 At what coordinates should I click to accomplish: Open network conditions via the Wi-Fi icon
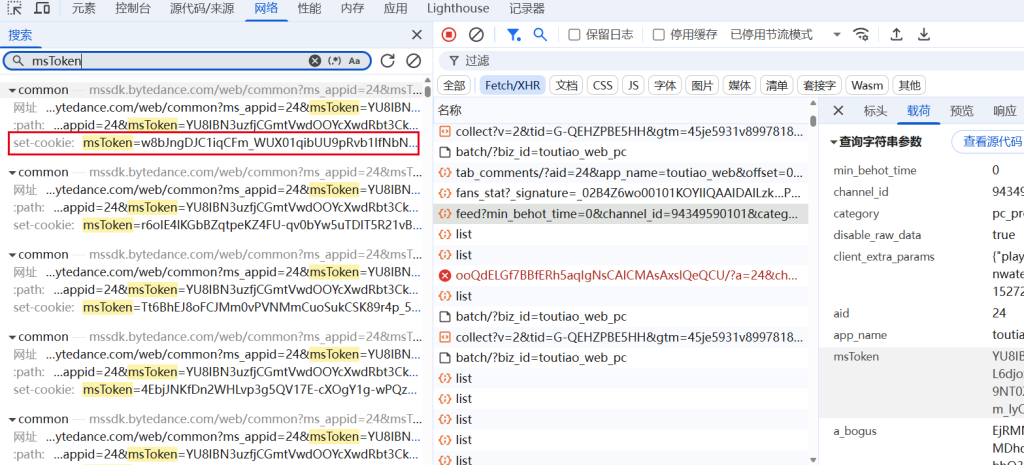pyautogui.click(x=860, y=34)
